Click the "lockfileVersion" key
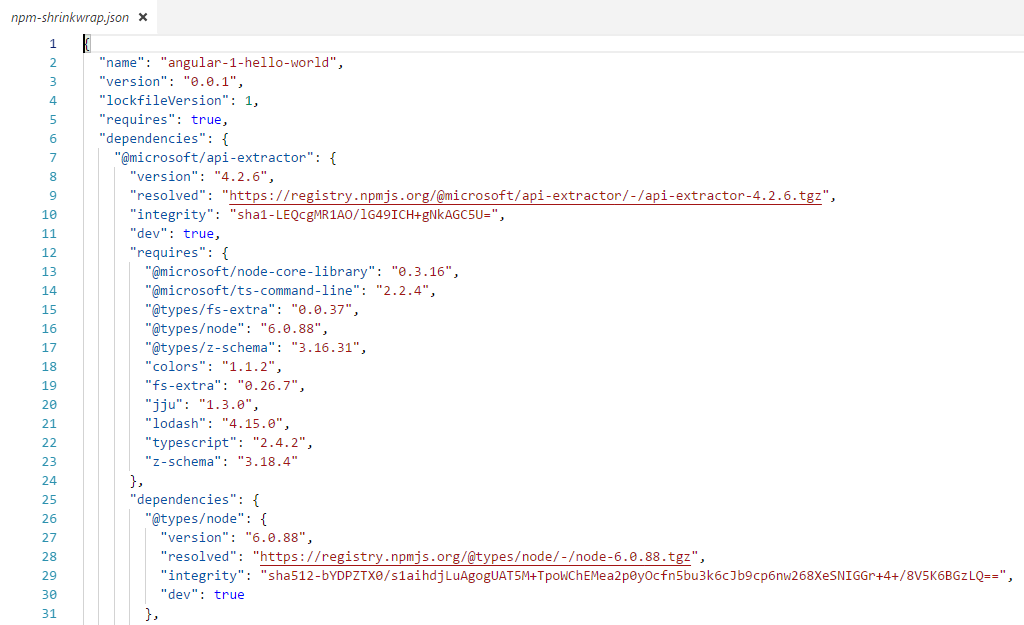This screenshot has width=1024, height=625. tap(160, 100)
